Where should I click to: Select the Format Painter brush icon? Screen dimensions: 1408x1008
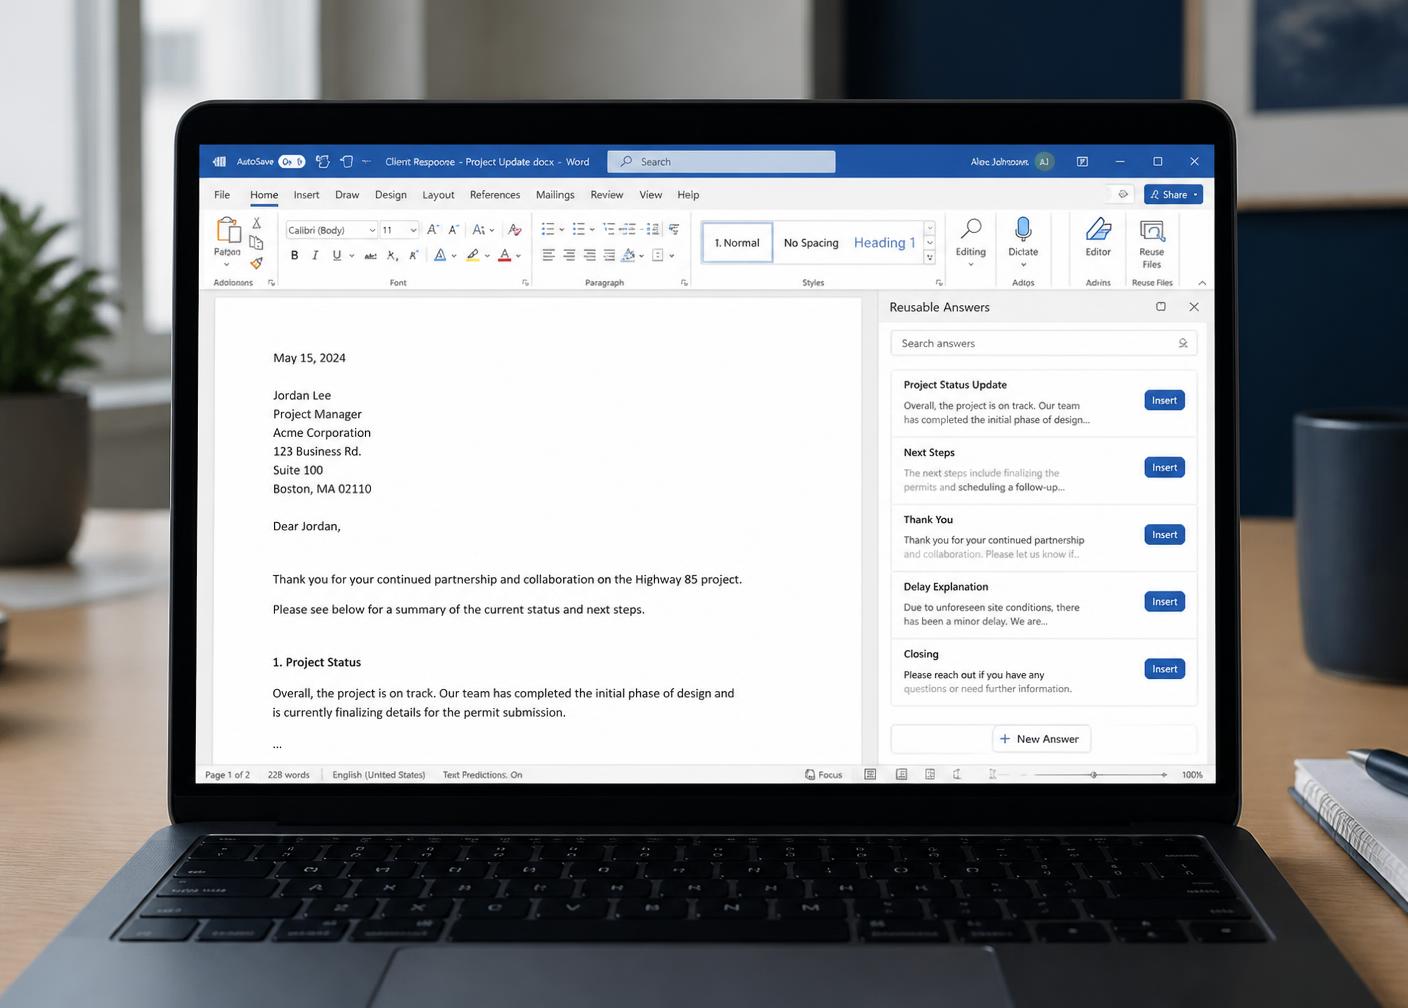tap(257, 263)
